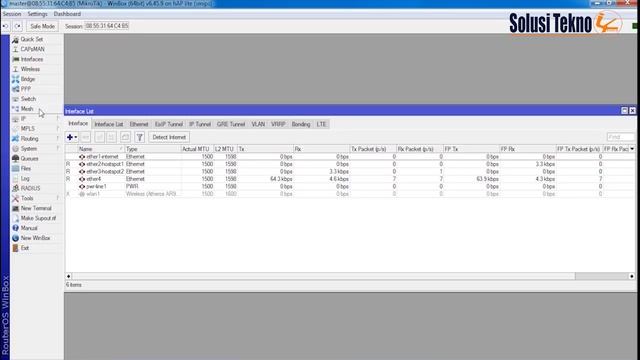Click the scrollbar left arrow
This screenshot has height=360, width=640.
pos(69,276)
